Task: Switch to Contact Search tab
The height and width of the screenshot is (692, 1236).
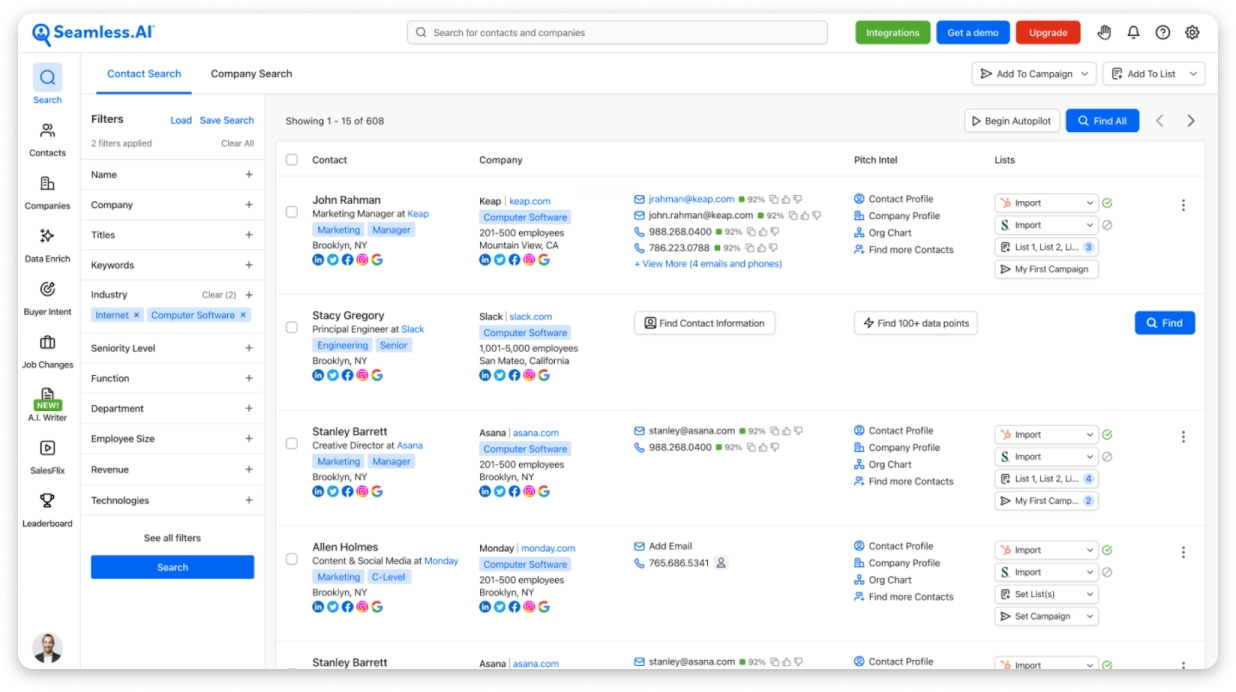Action: [x=144, y=74]
